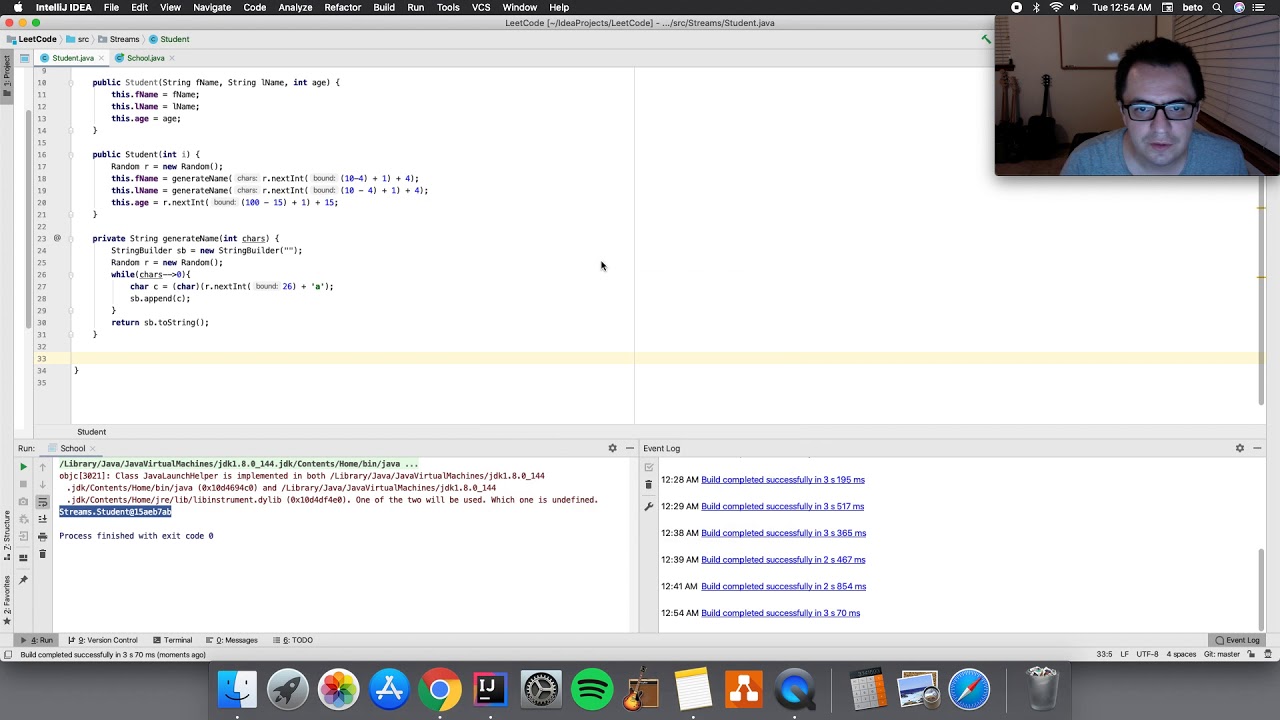Click the Event Log button in status bar
The height and width of the screenshot is (720, 1280).
click(x=1238, y=640)
